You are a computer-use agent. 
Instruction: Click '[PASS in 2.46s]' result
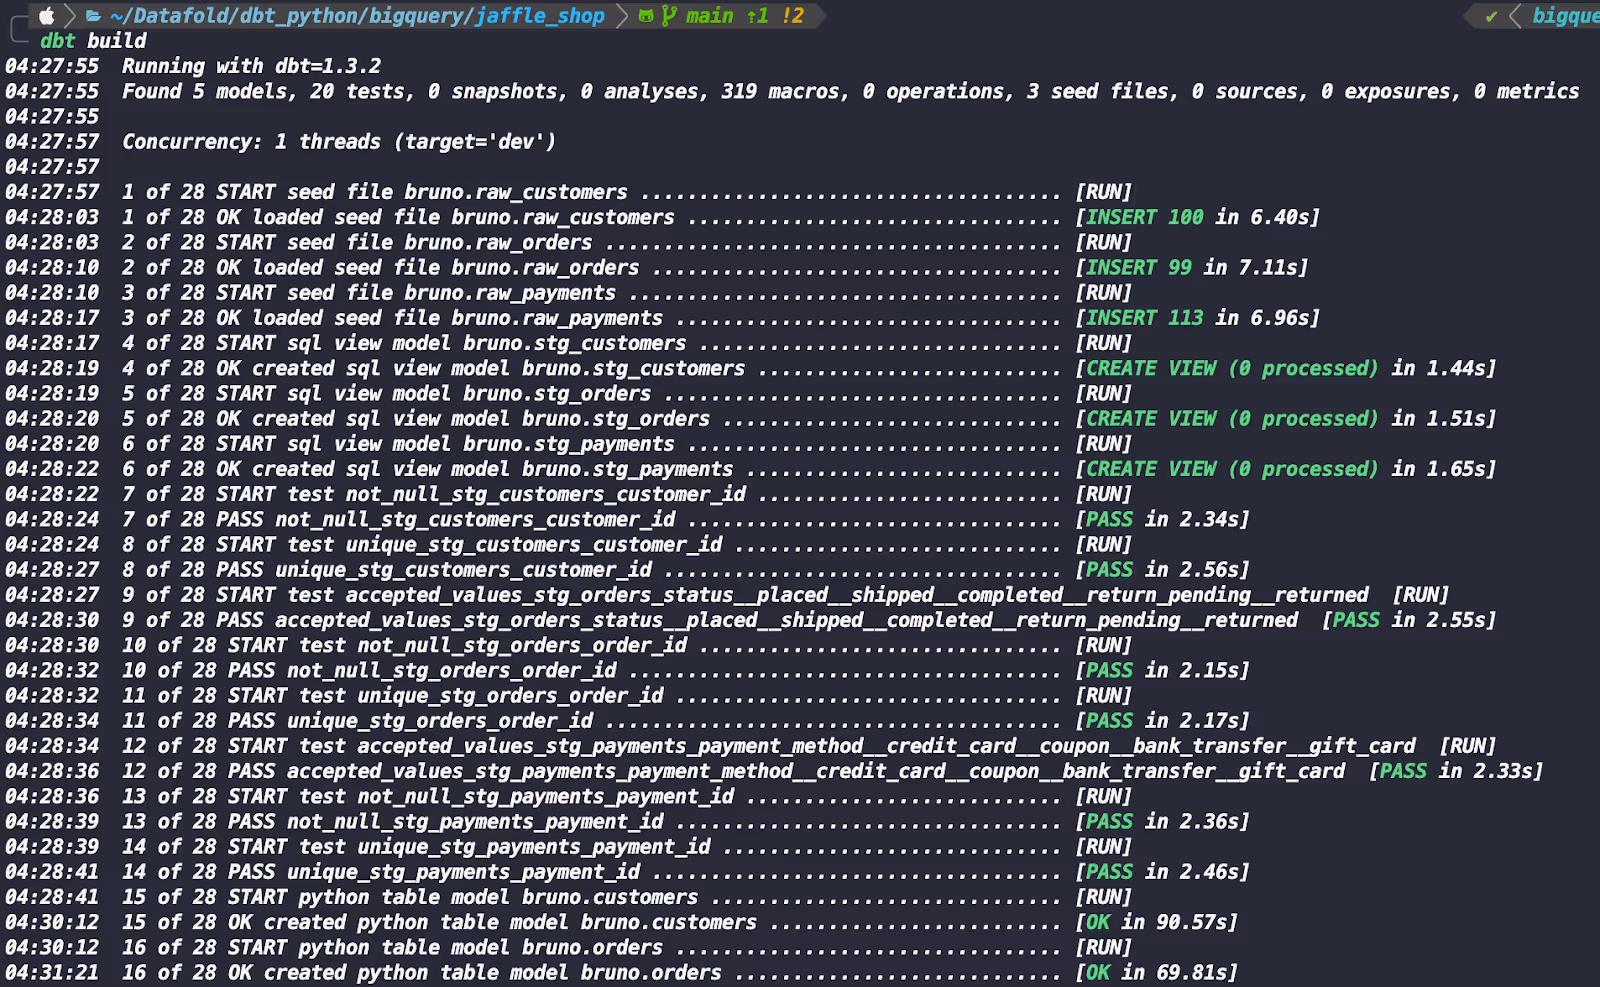click(x=1163, y=871)
